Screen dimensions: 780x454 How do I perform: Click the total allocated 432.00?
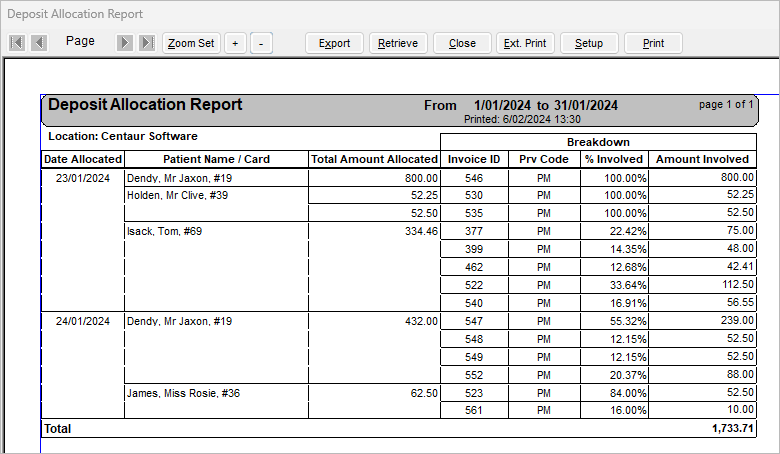click(x=421, y=321)
